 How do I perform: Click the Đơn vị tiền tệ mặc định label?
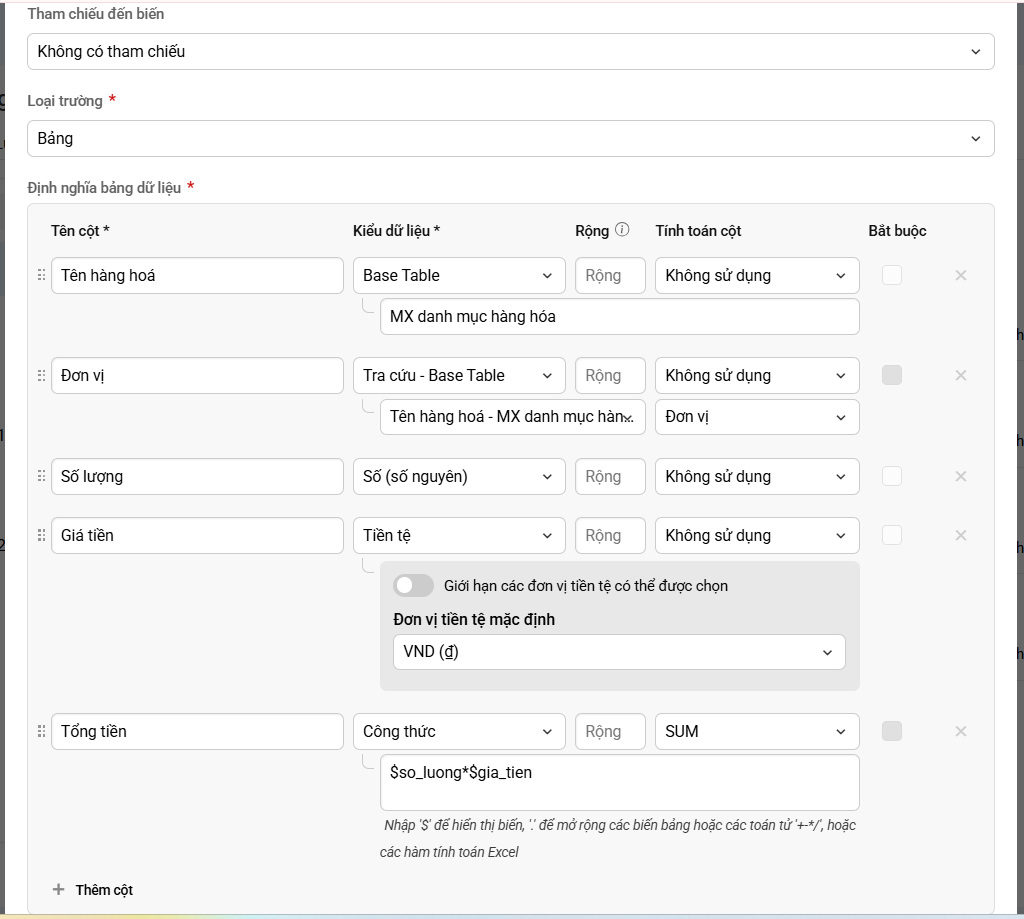point(474,619)
